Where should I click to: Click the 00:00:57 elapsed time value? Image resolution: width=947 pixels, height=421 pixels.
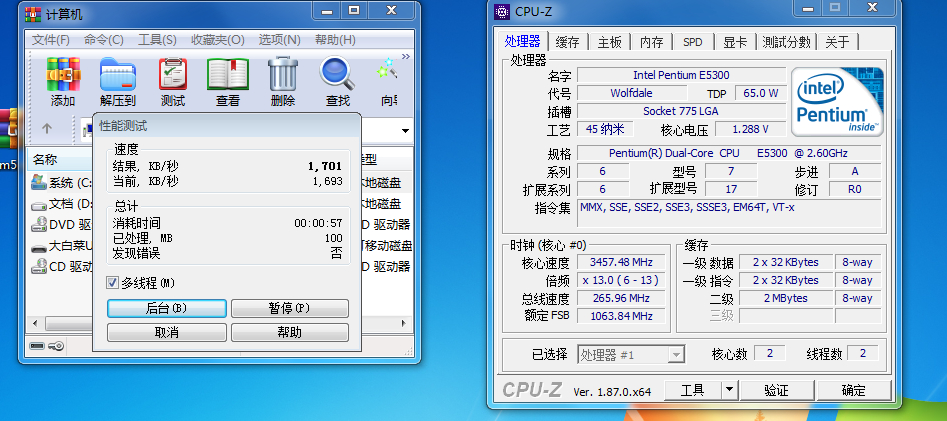[318, 223]
